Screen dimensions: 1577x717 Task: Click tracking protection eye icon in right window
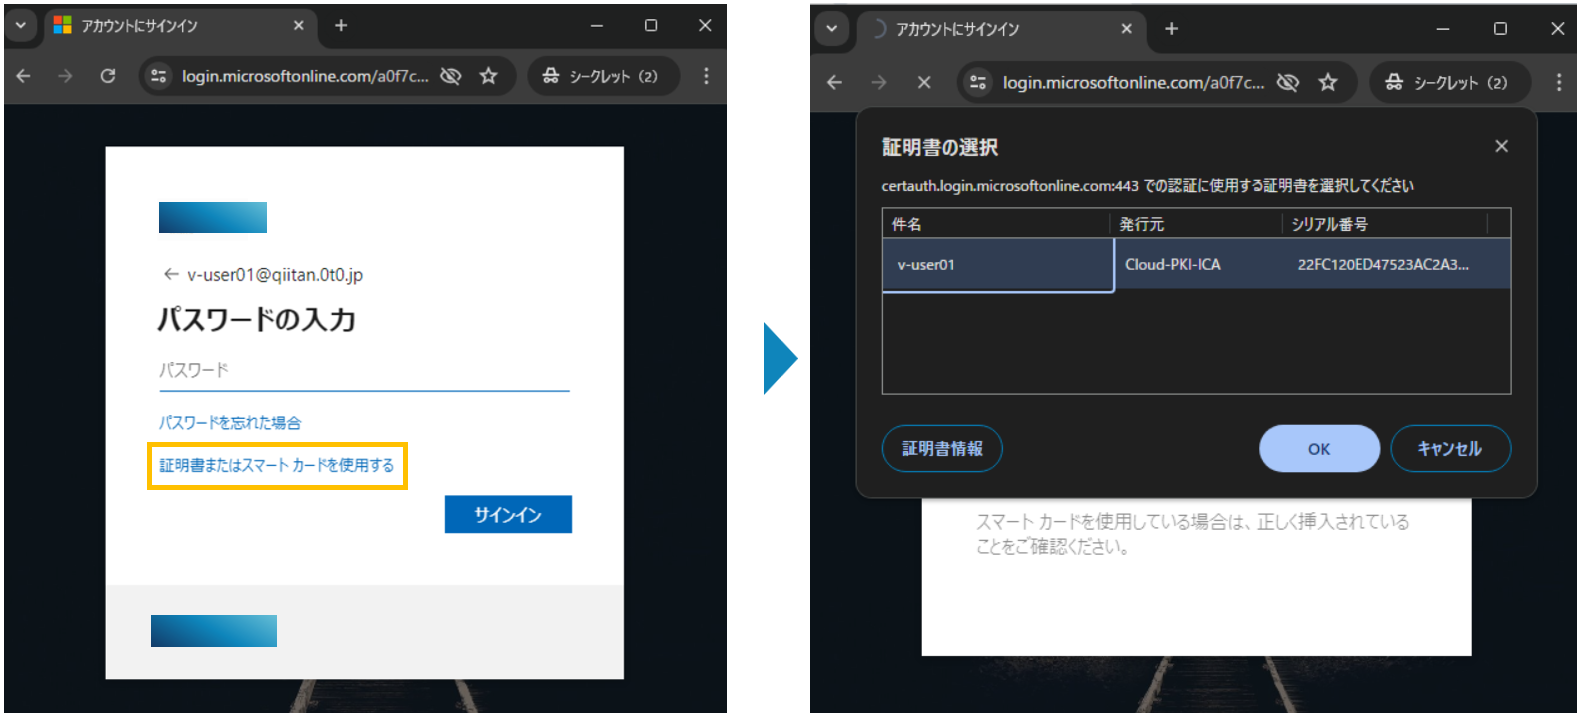point(1288,82)
